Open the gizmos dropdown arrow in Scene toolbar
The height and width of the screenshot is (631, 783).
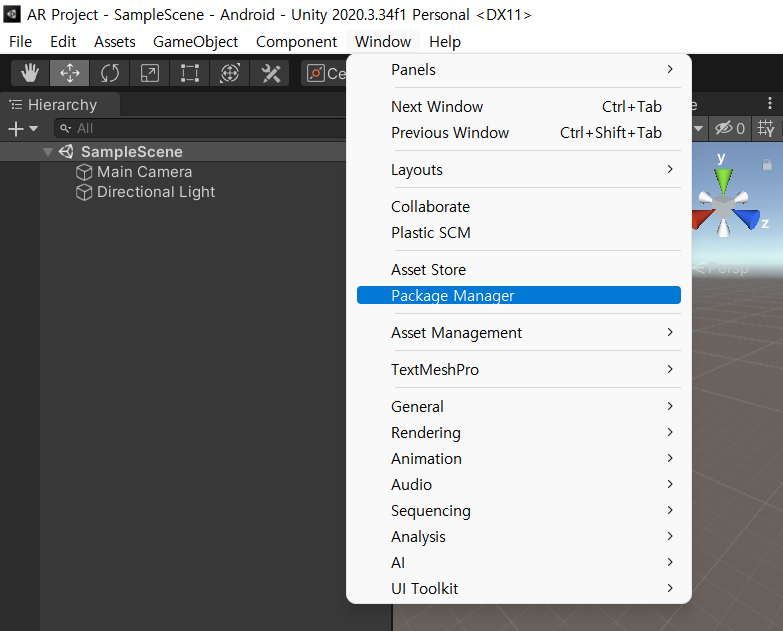tap(698, 128)
